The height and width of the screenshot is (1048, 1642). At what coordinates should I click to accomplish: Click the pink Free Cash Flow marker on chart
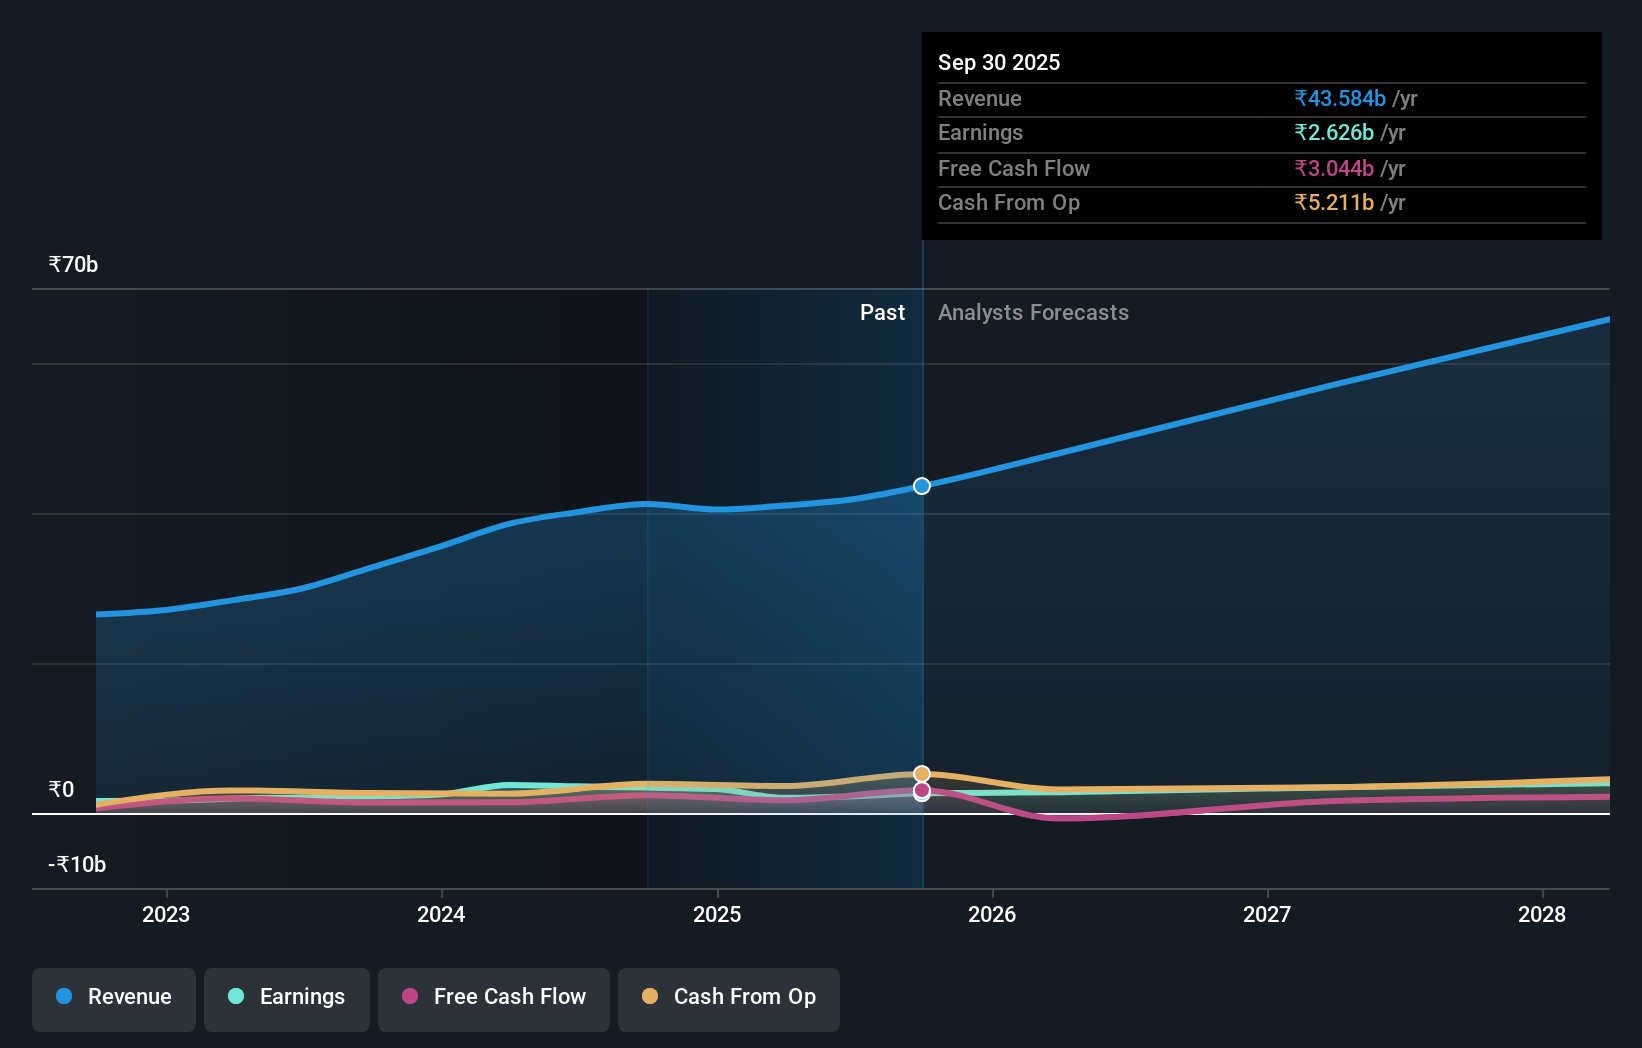pyautogui.click(x=921, y=792)
